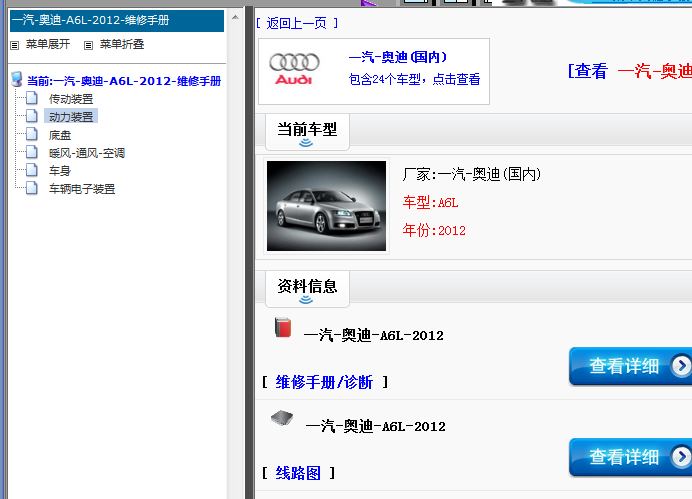The width and height of the screenshot is (692, 499).
Task: Click 菜单展开 to expand all menus
Action: coord(48,44)
